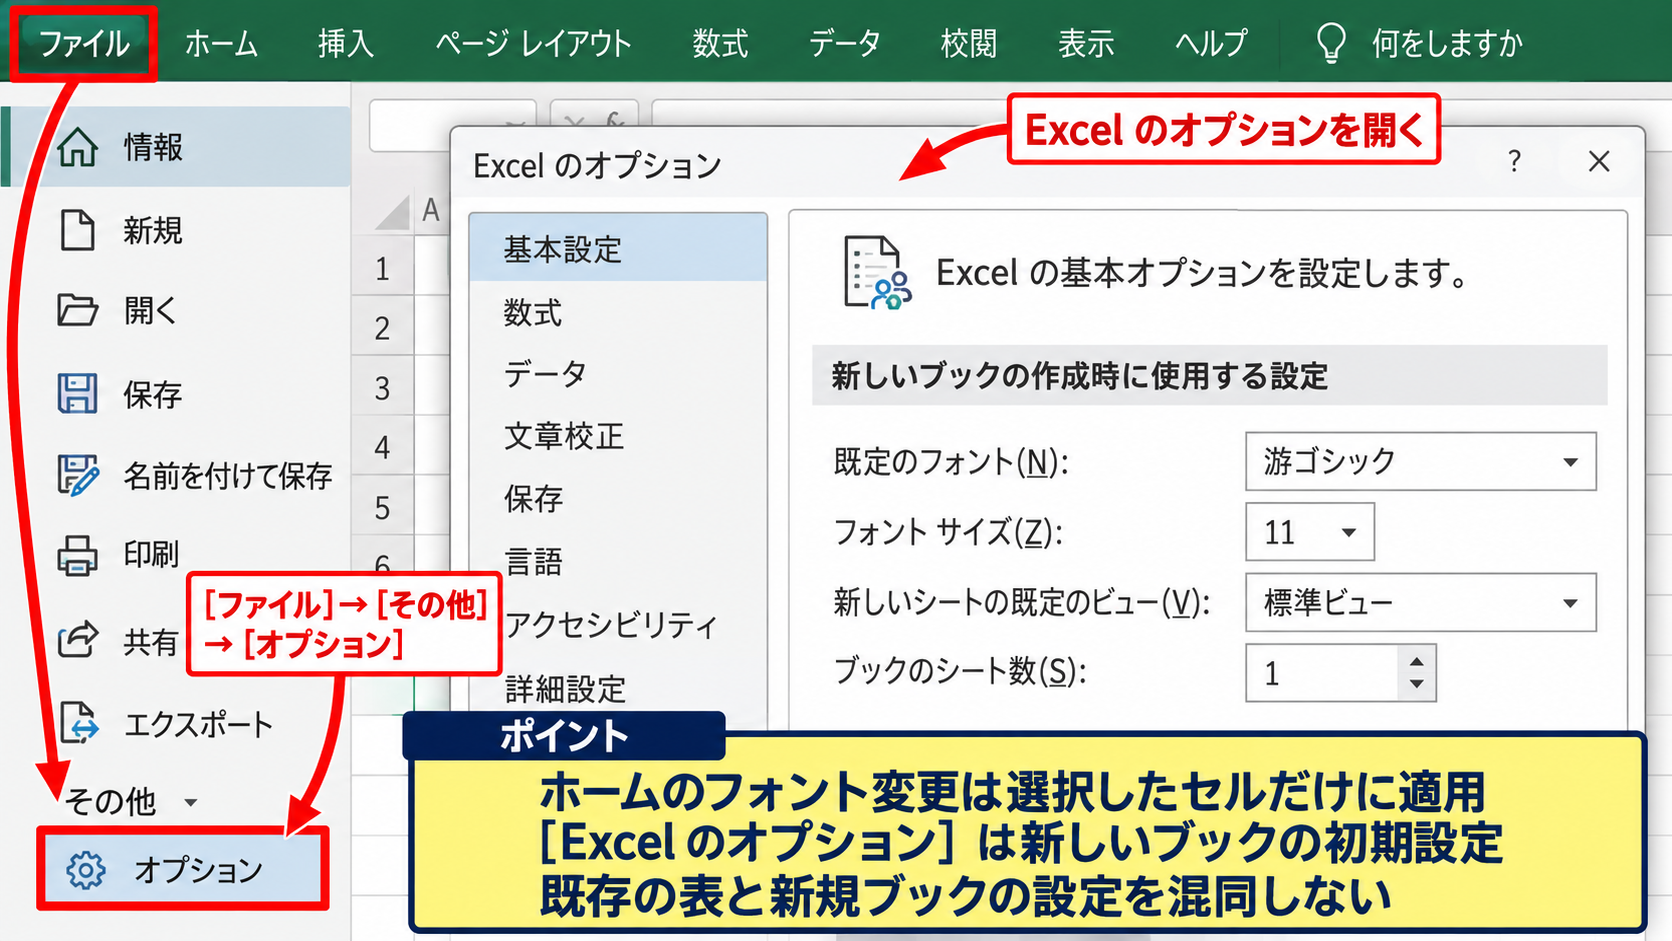This screenshot has width=1672, height=941.
Task: Click the help question mark in the dialog
Action: coord(1515,161)
